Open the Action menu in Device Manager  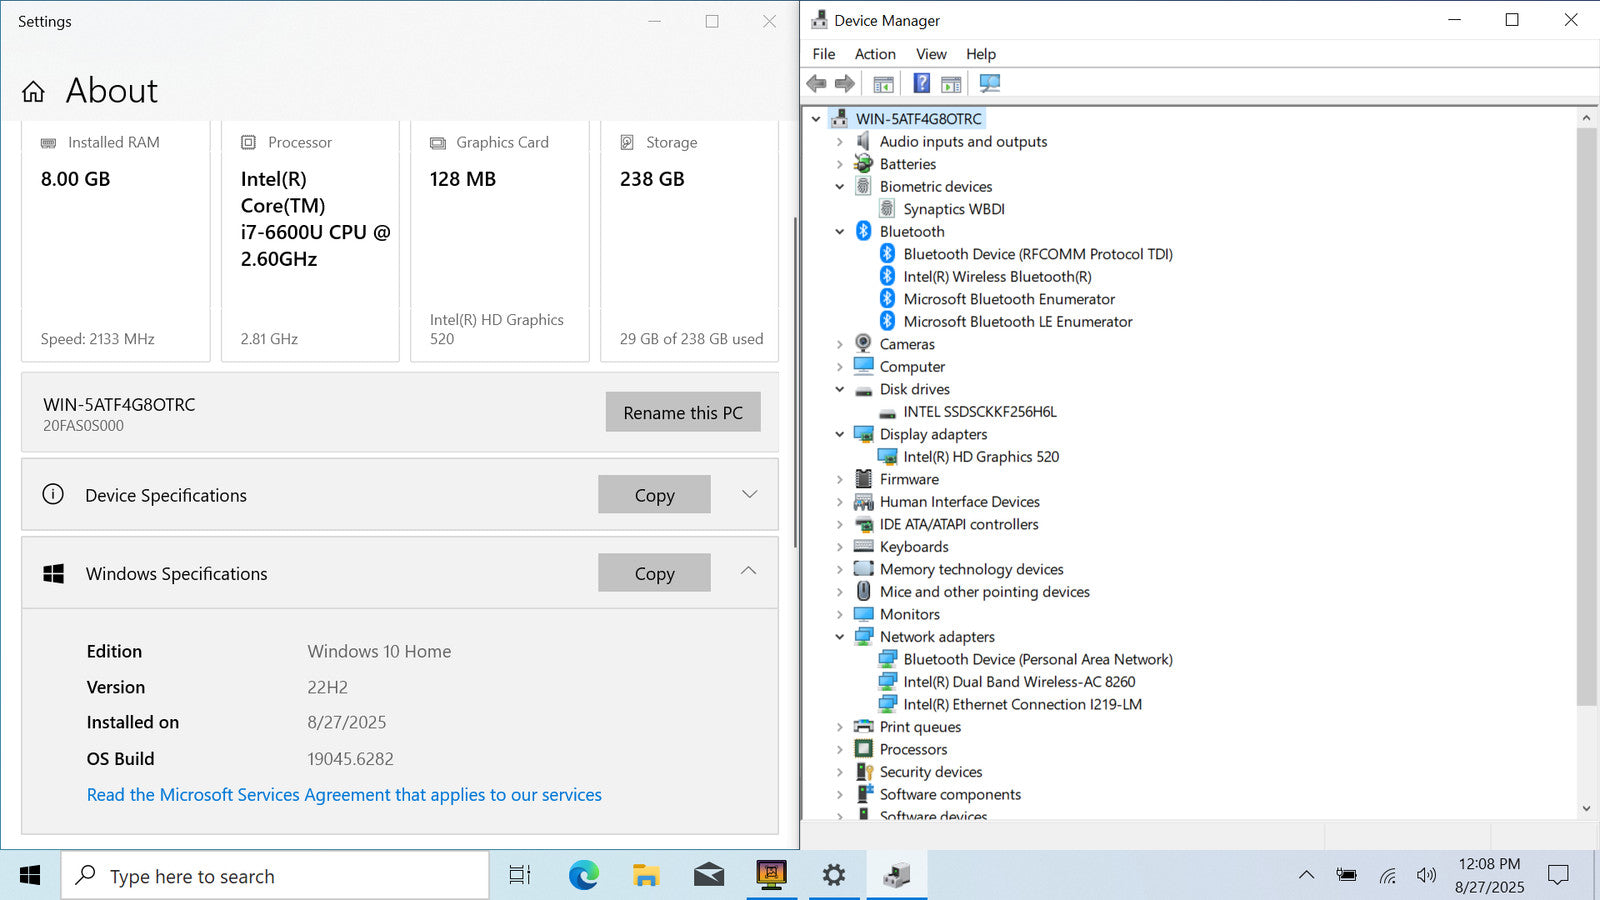pyautogui.click(x=875, y=54)
